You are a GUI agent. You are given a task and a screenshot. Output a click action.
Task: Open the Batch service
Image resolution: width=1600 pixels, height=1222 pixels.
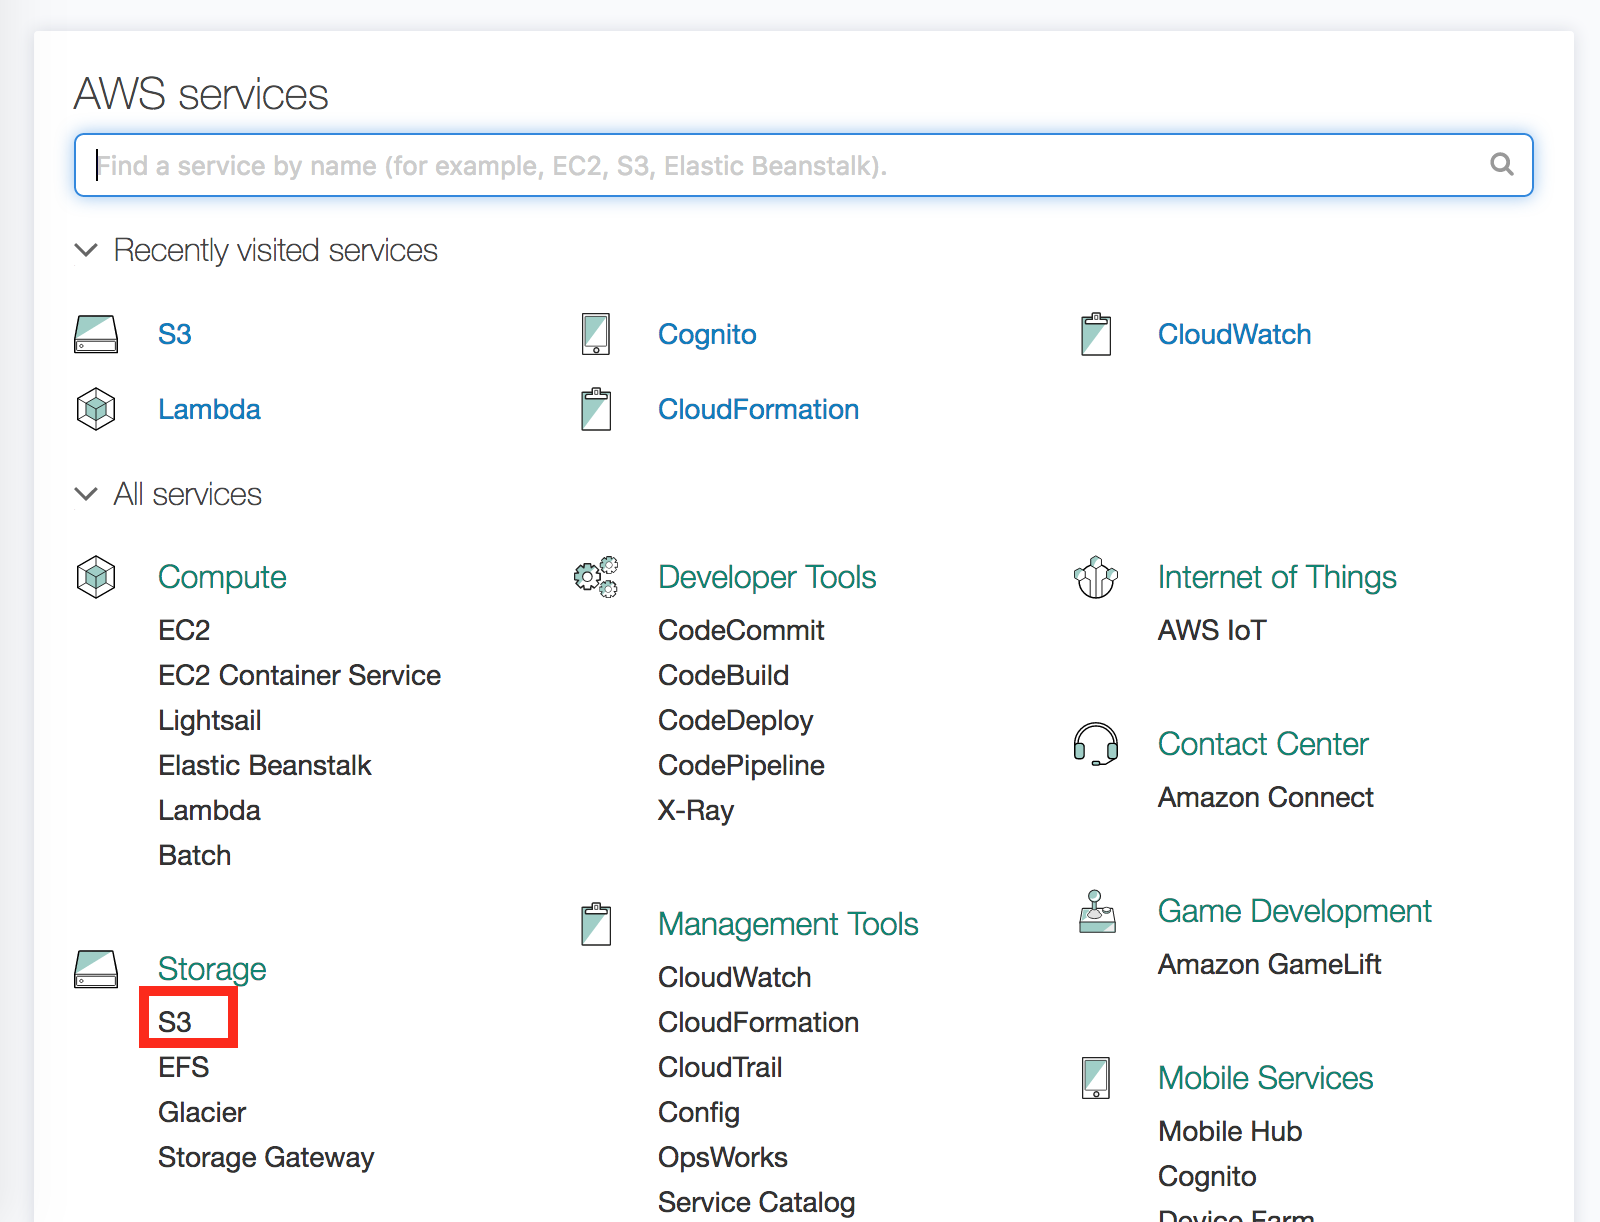coord(195,855)
